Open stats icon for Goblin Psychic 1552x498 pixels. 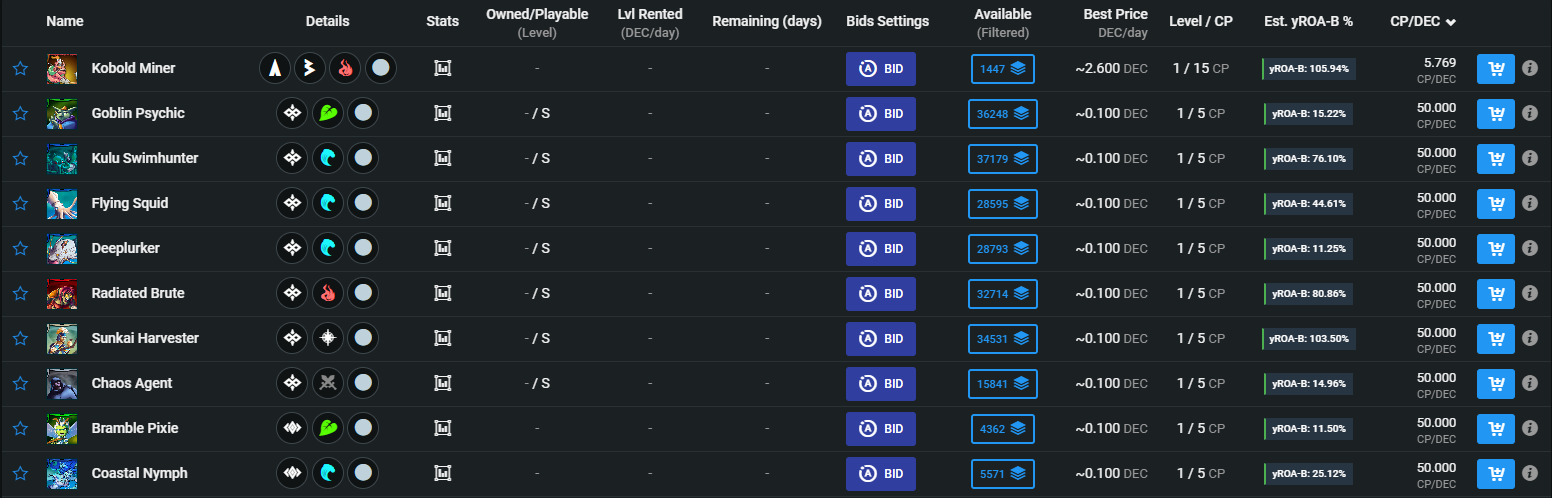[443, 114]
